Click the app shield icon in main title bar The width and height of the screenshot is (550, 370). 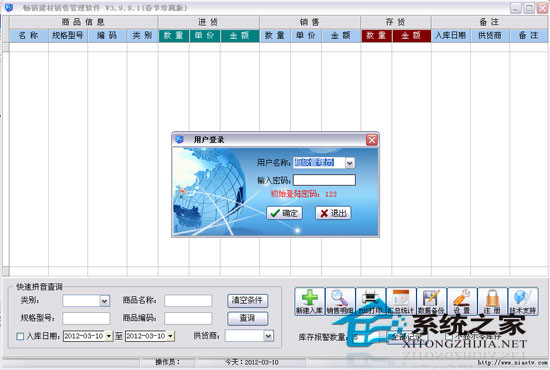(x=8, y=7)
